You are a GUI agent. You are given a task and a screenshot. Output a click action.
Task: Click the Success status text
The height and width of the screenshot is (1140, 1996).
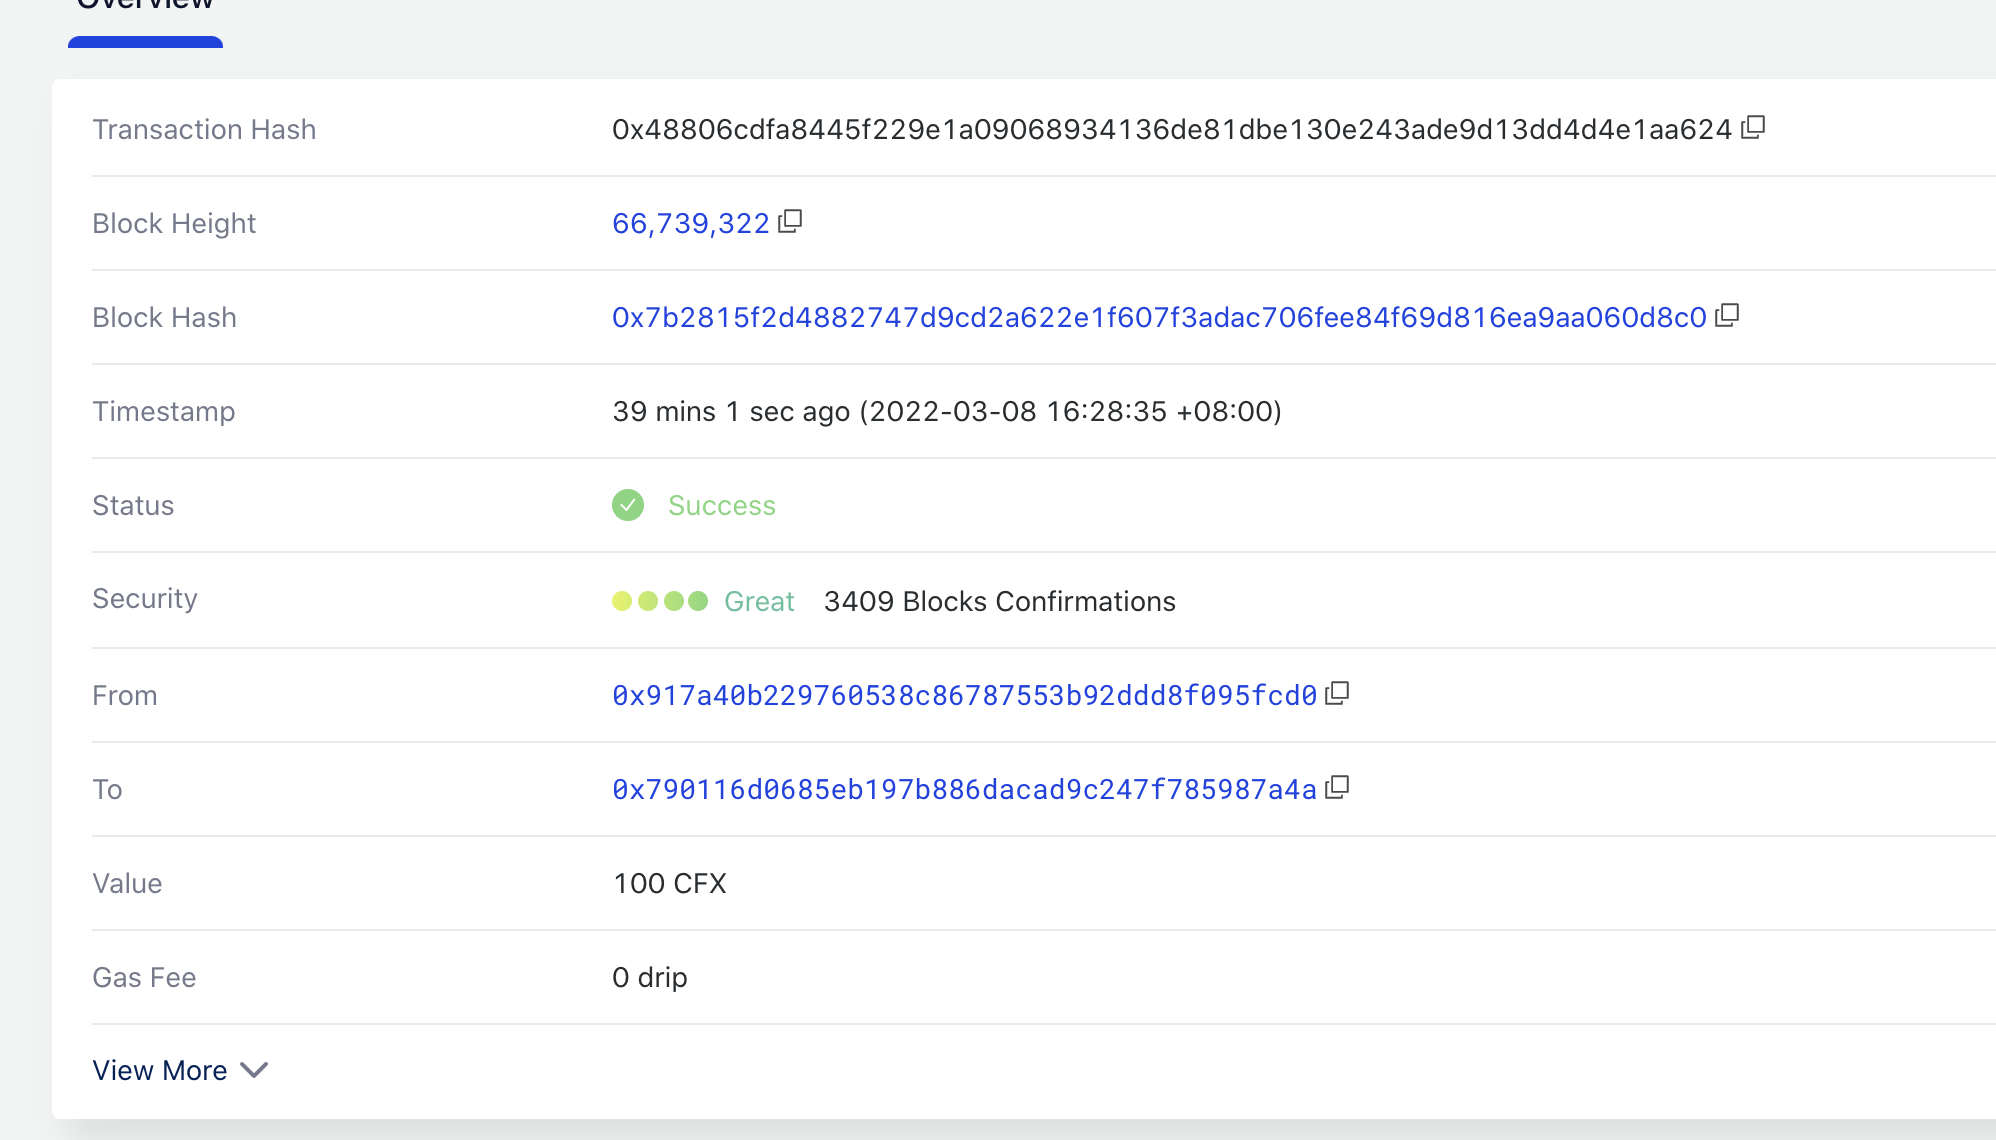tap(721, 505)
